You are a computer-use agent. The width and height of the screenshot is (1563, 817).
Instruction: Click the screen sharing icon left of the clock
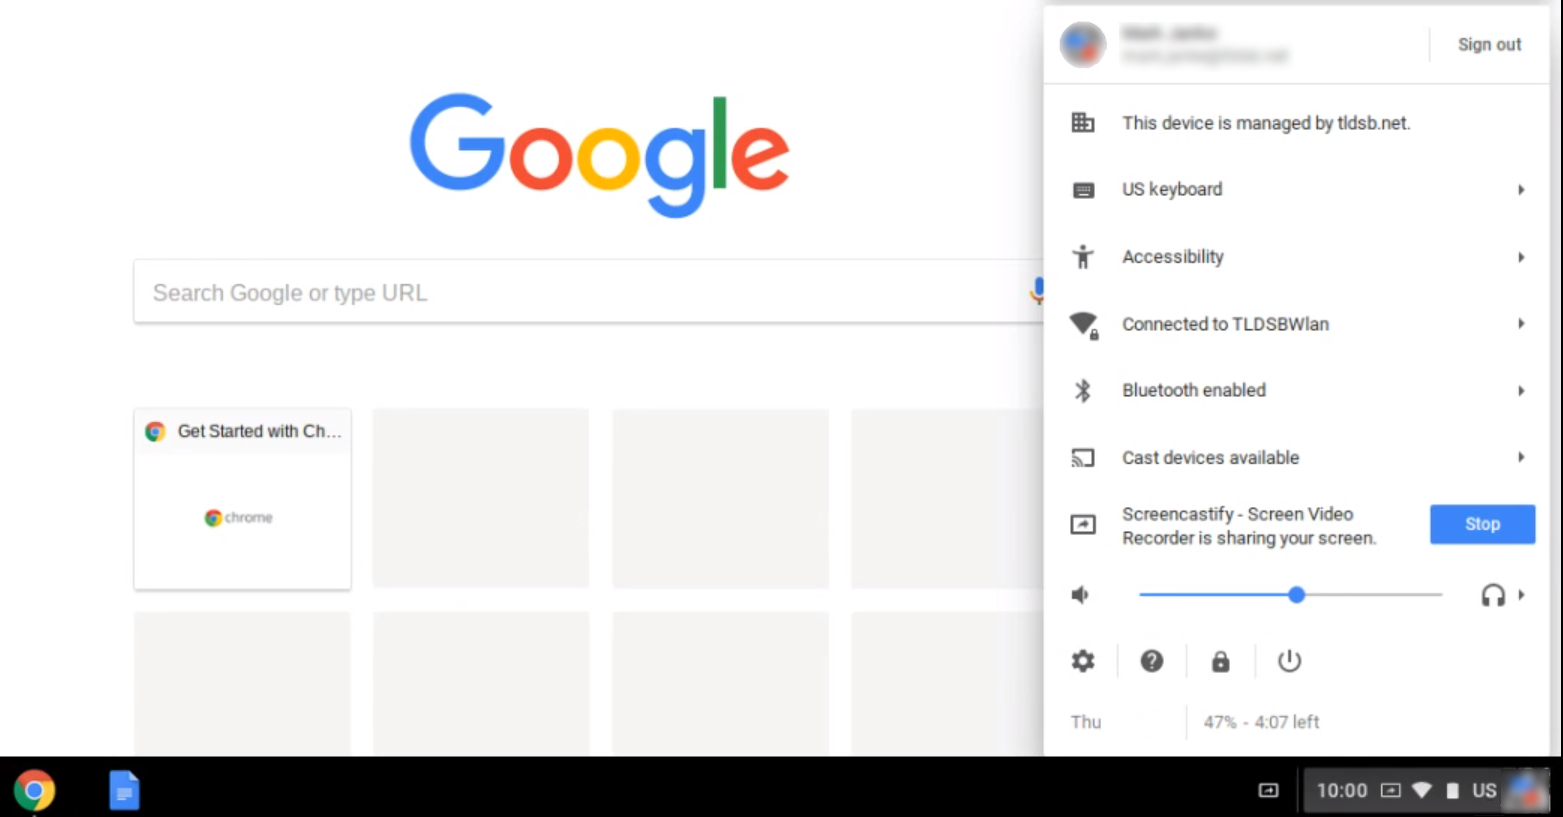pos(1268,790)
